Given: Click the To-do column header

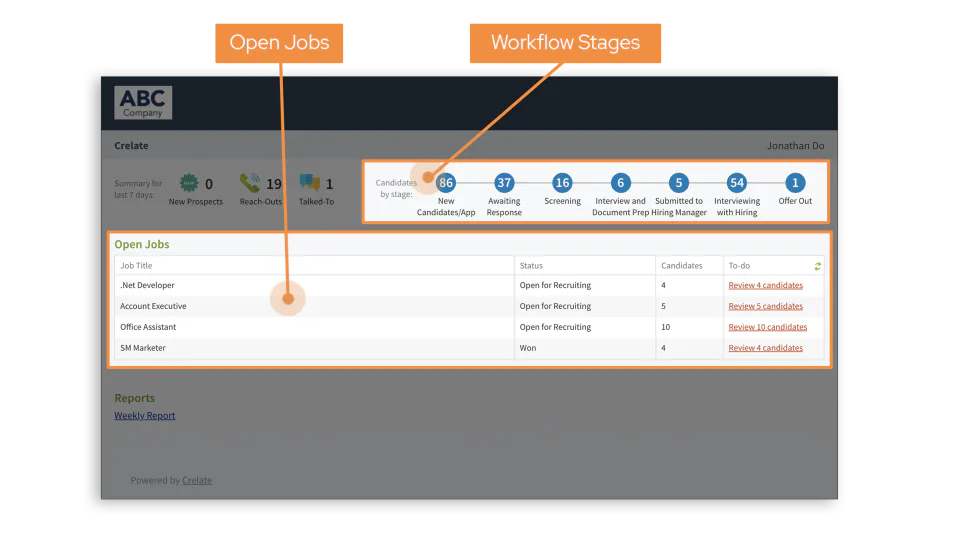Looking at the screenshot, I should point(739,266).
